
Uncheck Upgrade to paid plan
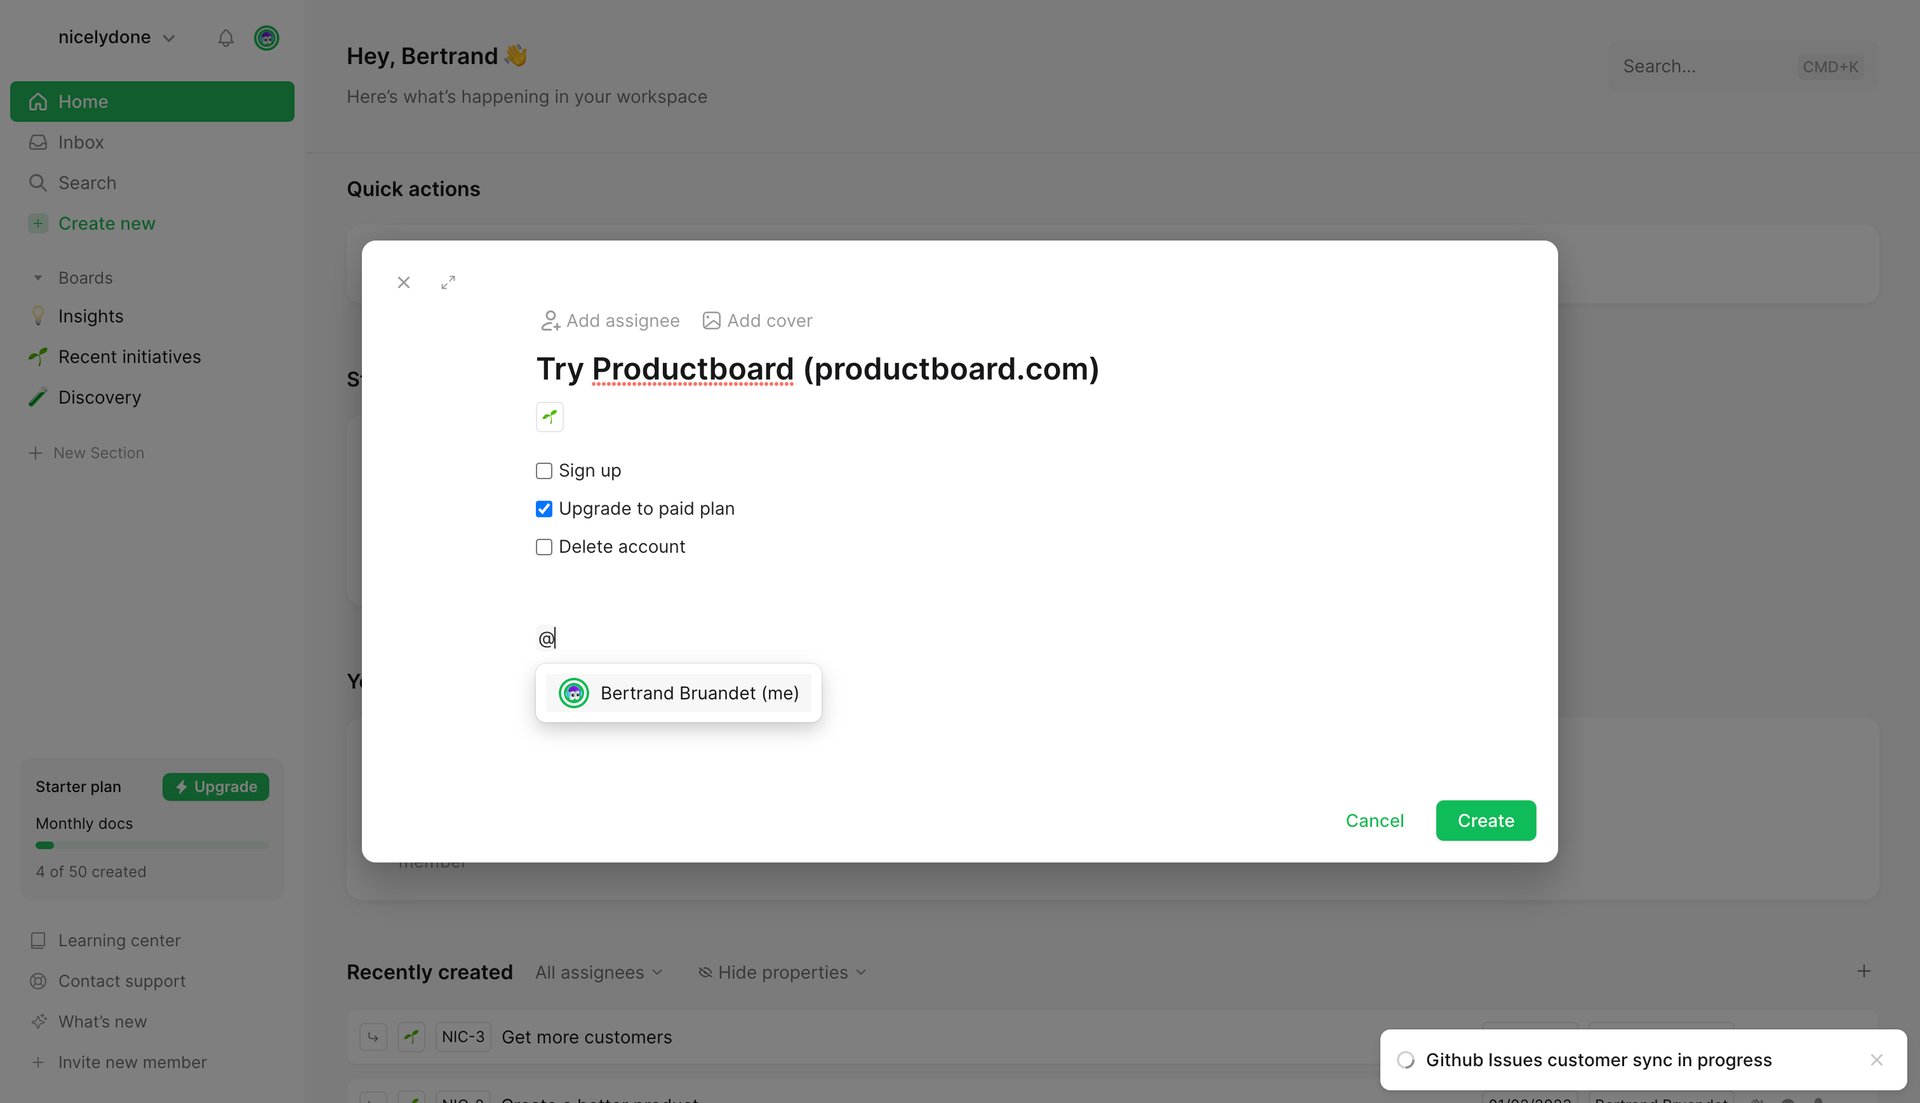pyautogui.click(x=543, y=508)
